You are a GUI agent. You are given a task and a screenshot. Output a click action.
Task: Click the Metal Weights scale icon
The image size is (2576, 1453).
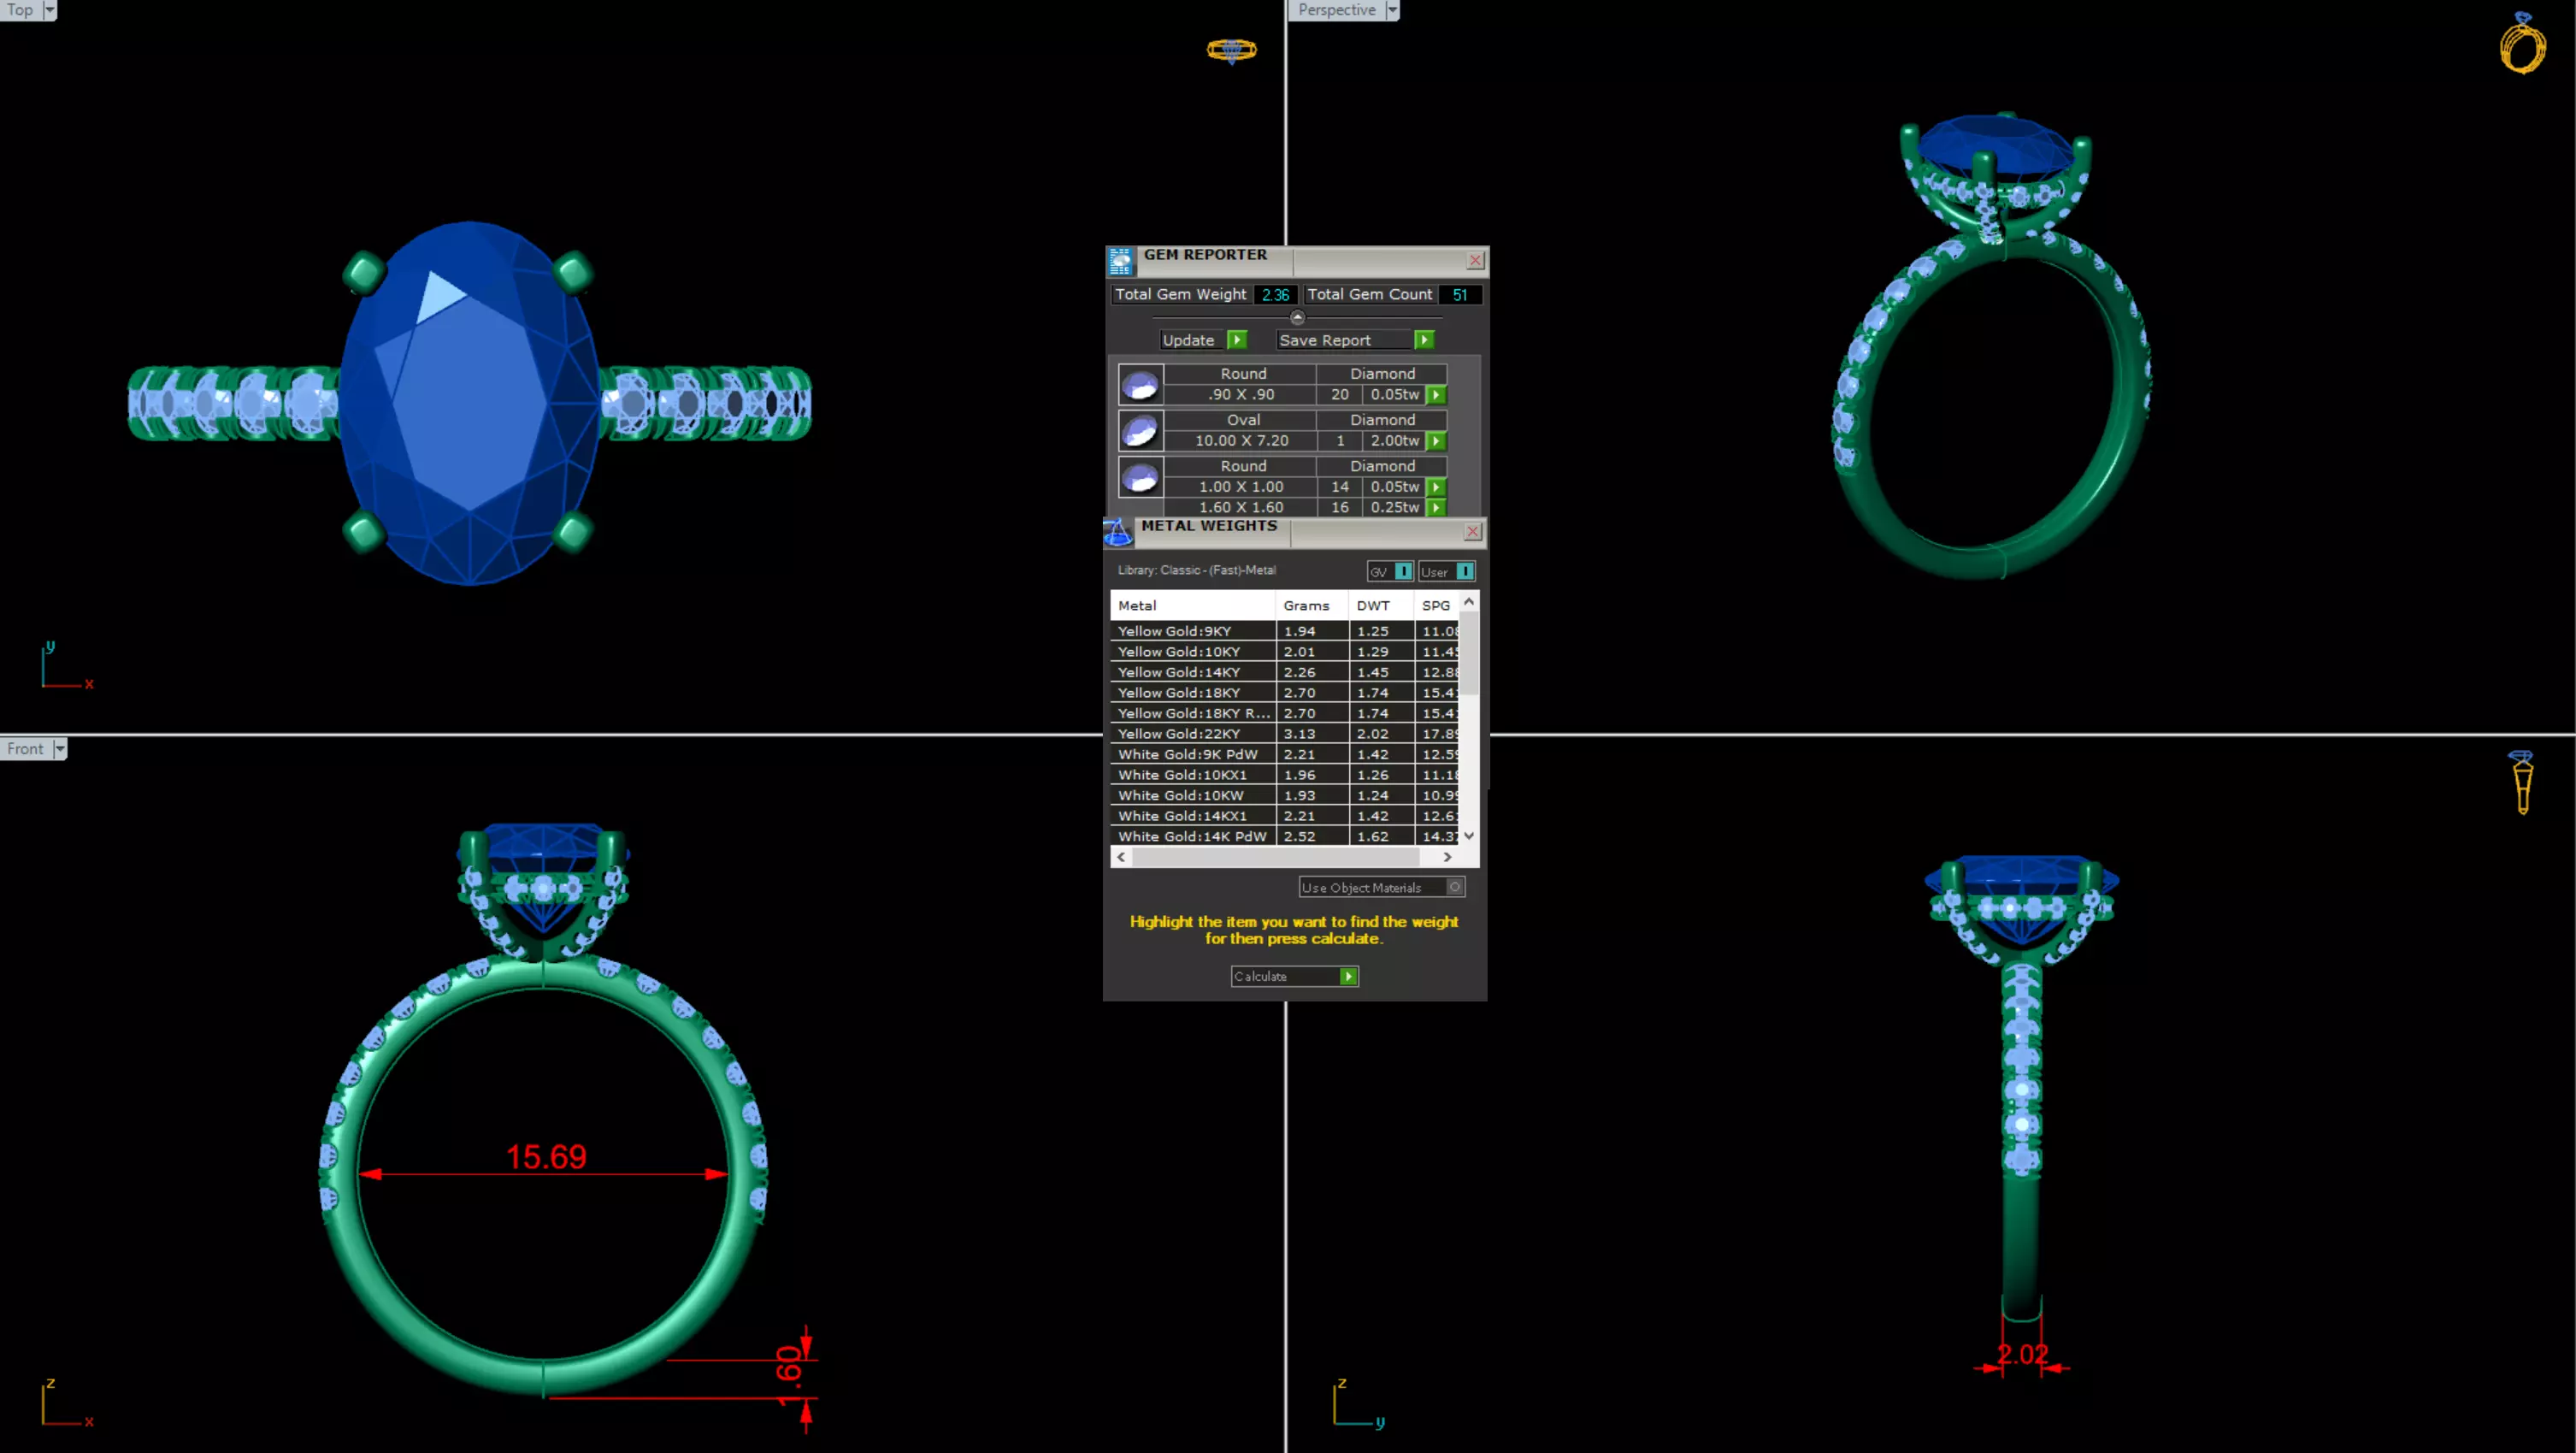pyautogui.click(x=1118, y=532)
